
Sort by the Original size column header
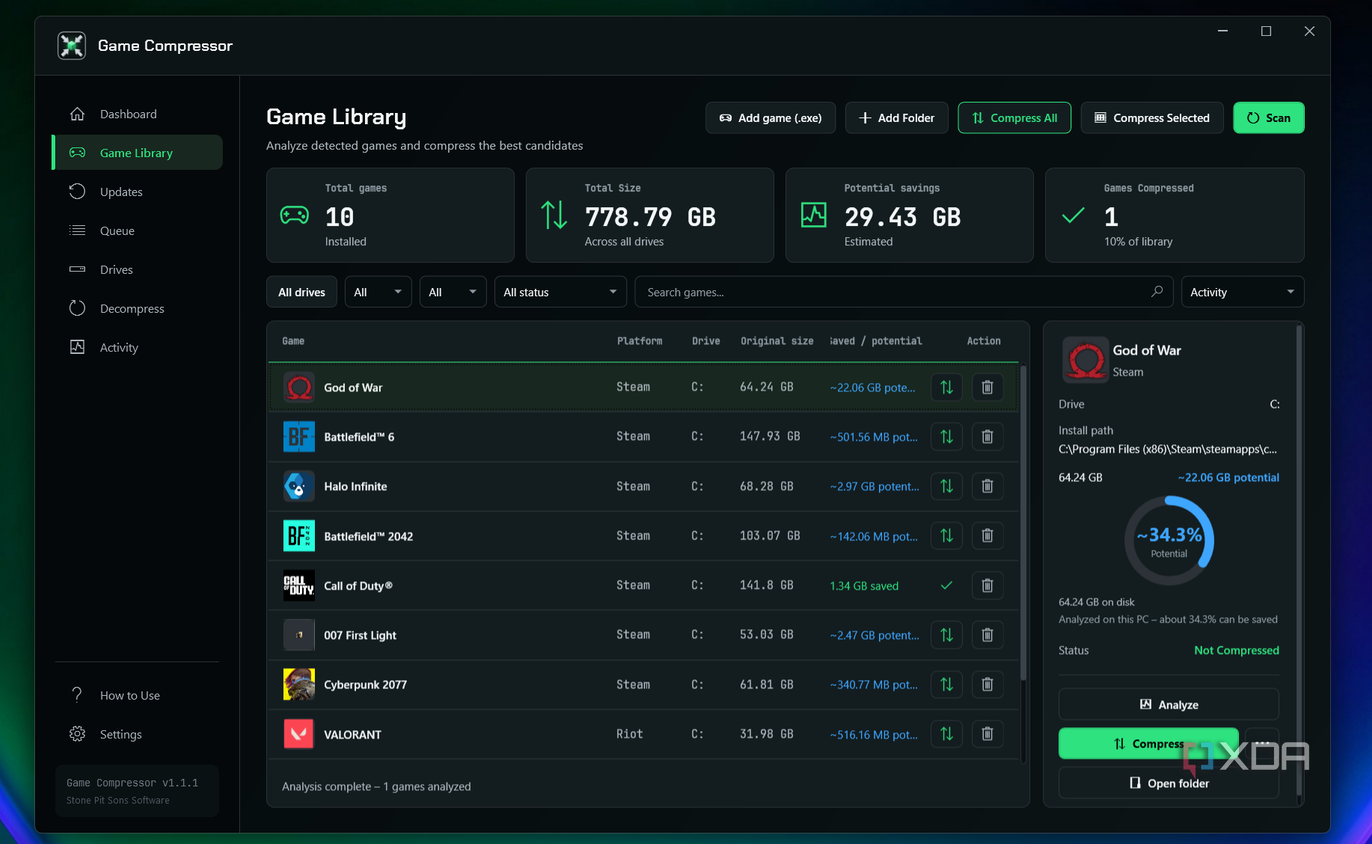777,341
